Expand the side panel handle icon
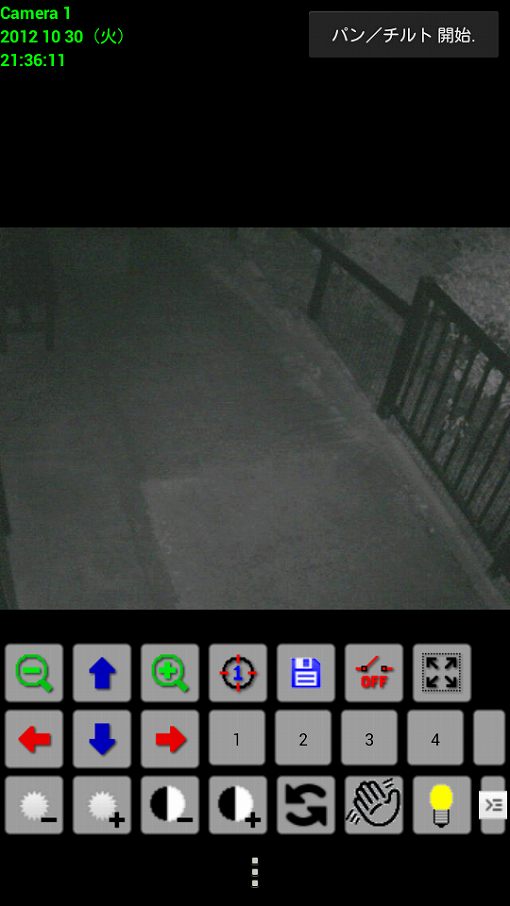The height and width of the screenshot is (906, 510). pos(493,805)
